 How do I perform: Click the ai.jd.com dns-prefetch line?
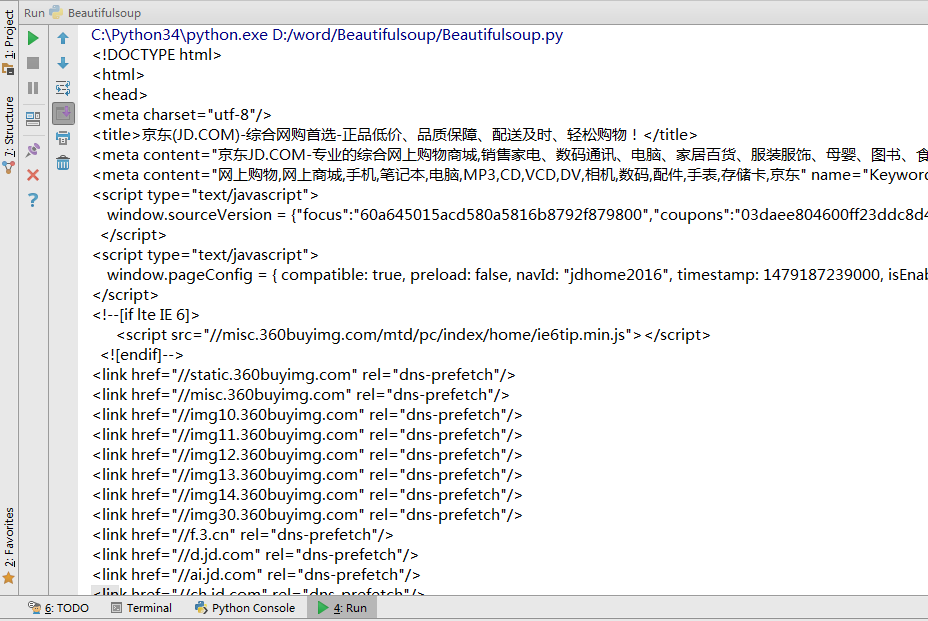[x=256, y=575]
